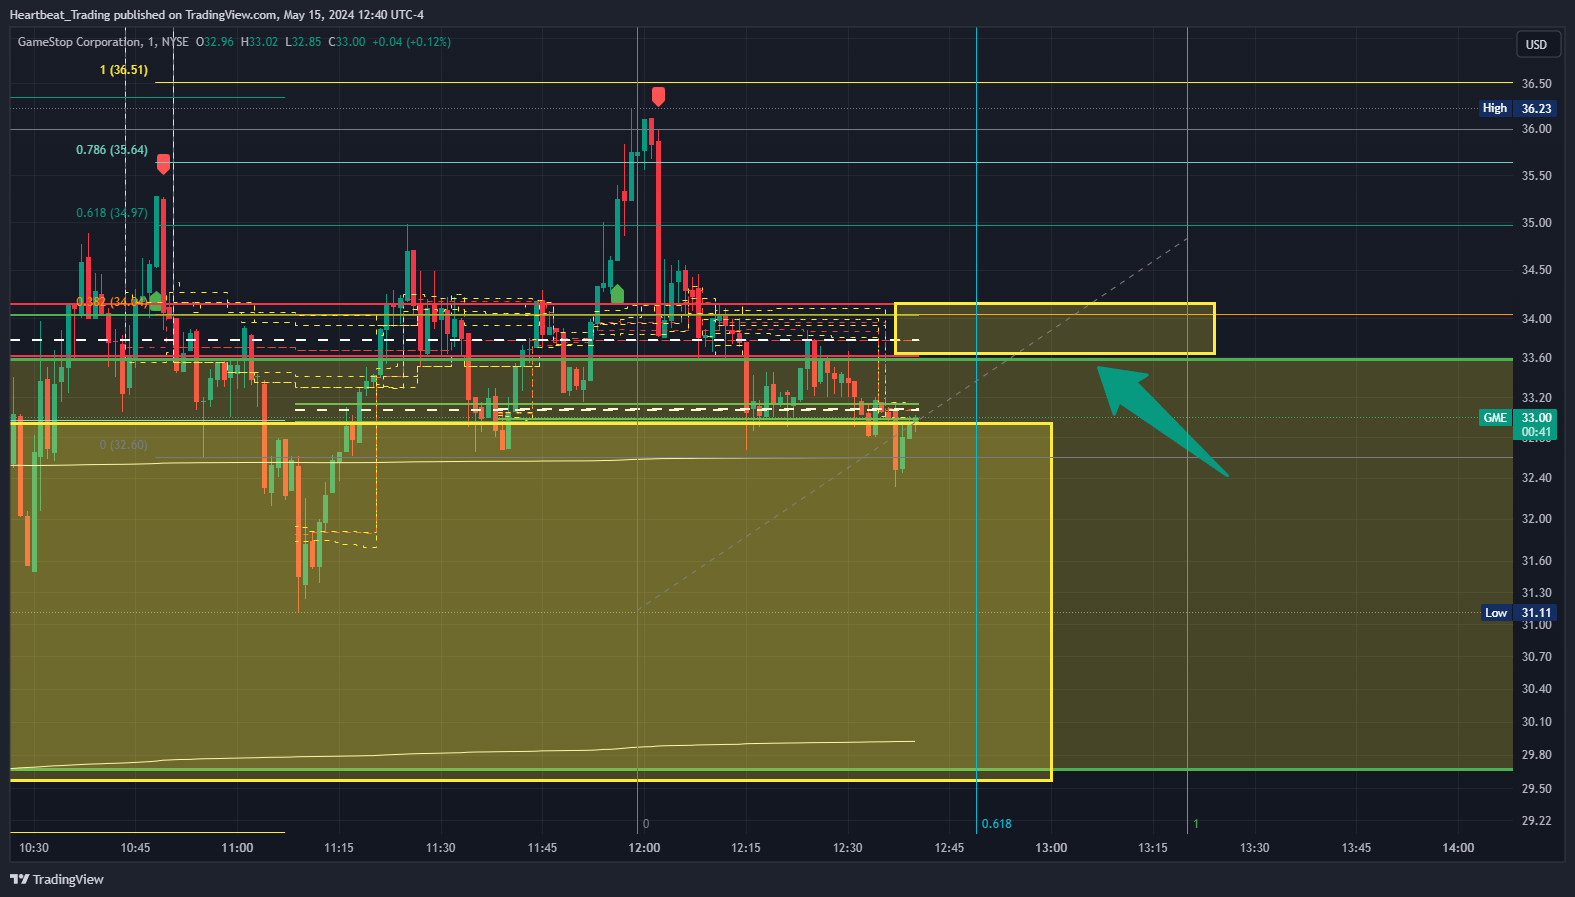
Task: Click the 29.80 price axis level
Action: (1536, 755)
